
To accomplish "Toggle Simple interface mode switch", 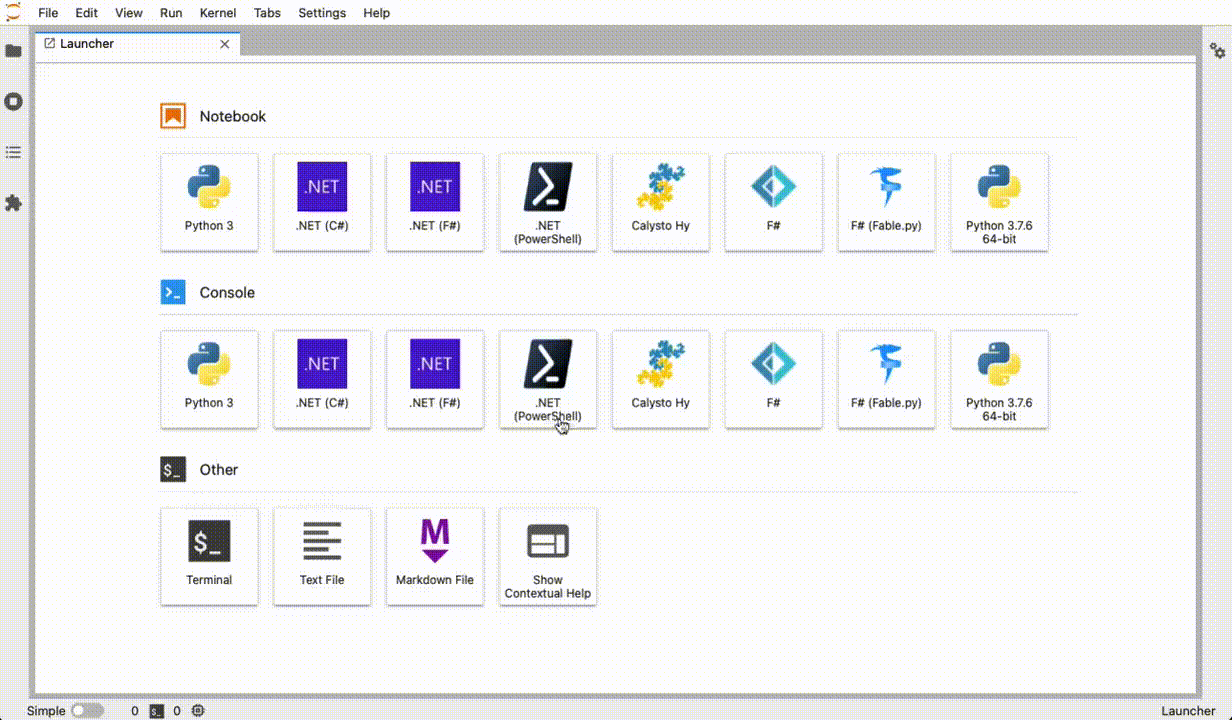I will coord(87,711).
